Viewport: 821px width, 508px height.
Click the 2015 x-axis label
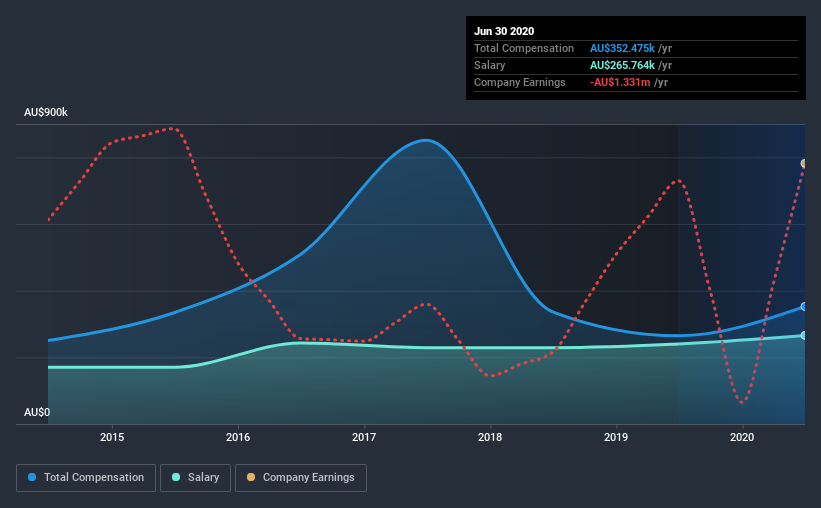(x=112, y=437)
